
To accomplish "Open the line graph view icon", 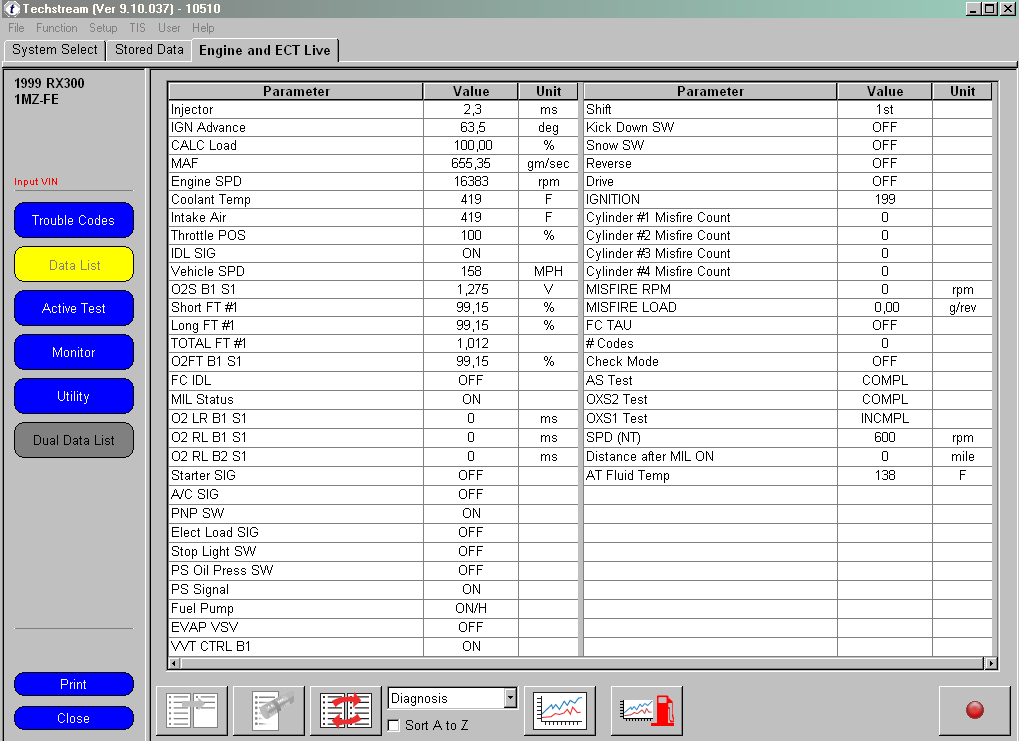I will coord(560,710).
